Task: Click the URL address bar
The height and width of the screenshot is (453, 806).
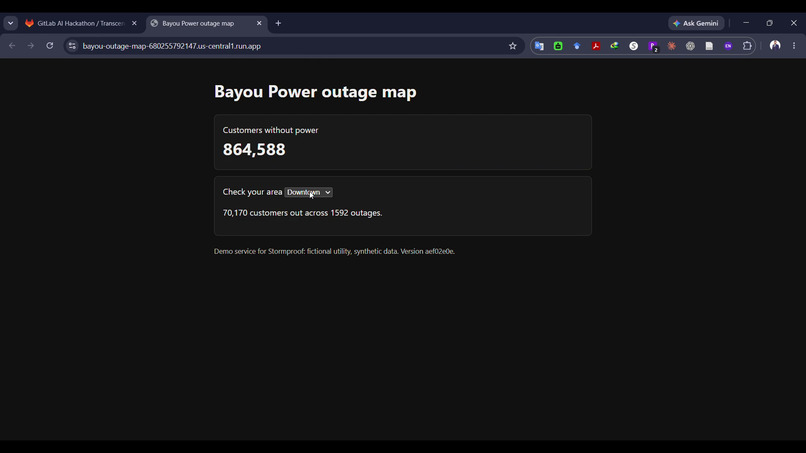Action: [293, 46]
